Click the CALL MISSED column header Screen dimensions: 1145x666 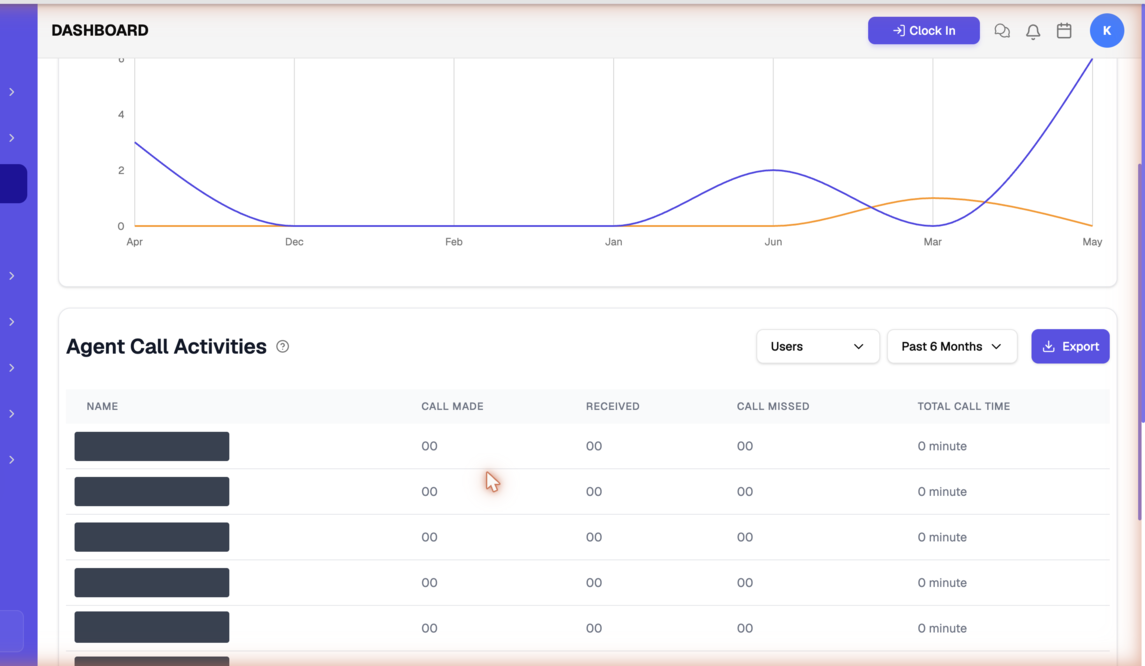773,406
